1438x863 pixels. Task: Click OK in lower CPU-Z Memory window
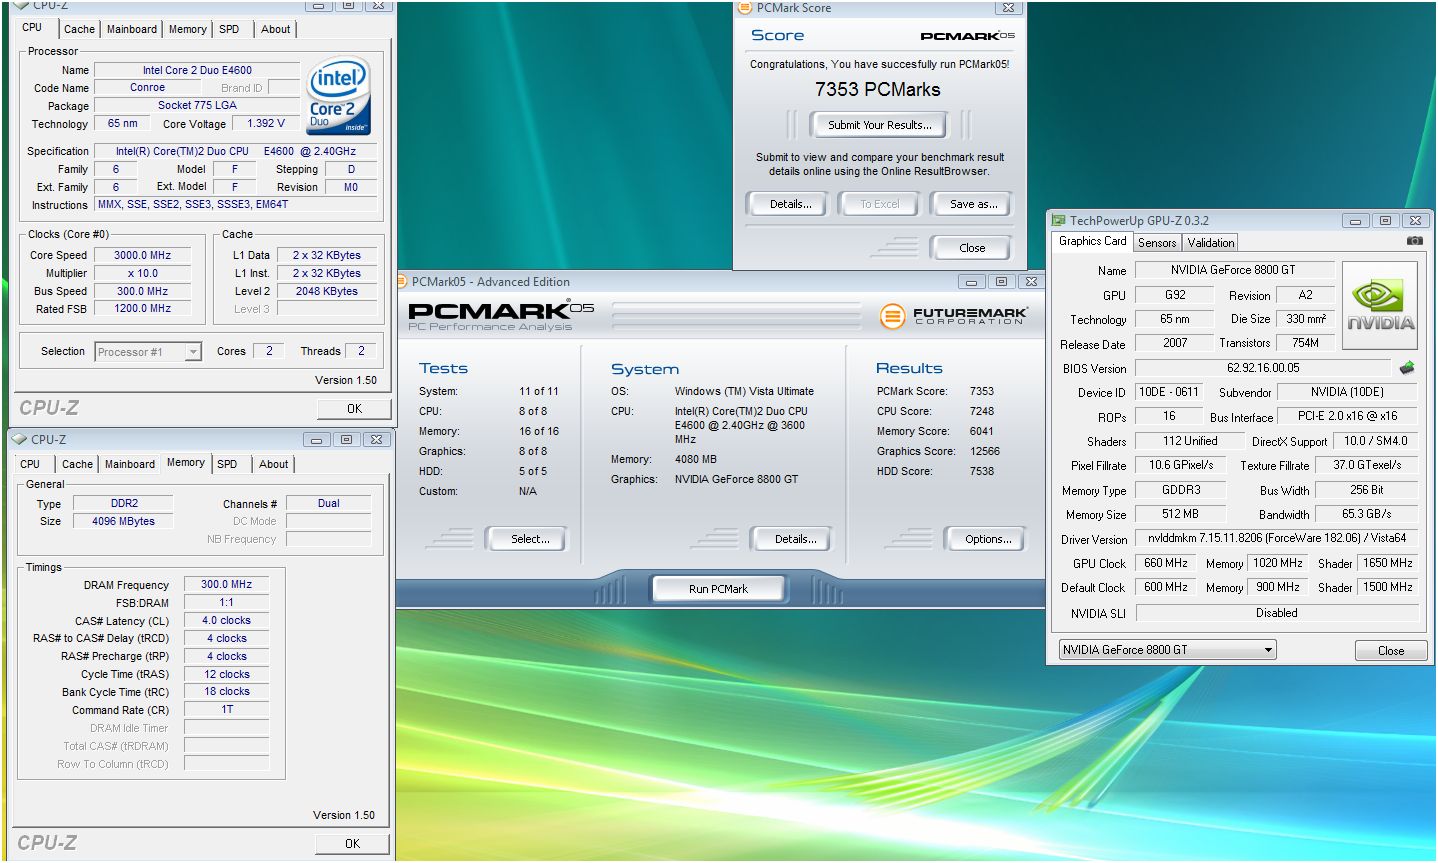pyautogui.click(x=353, y=844)
